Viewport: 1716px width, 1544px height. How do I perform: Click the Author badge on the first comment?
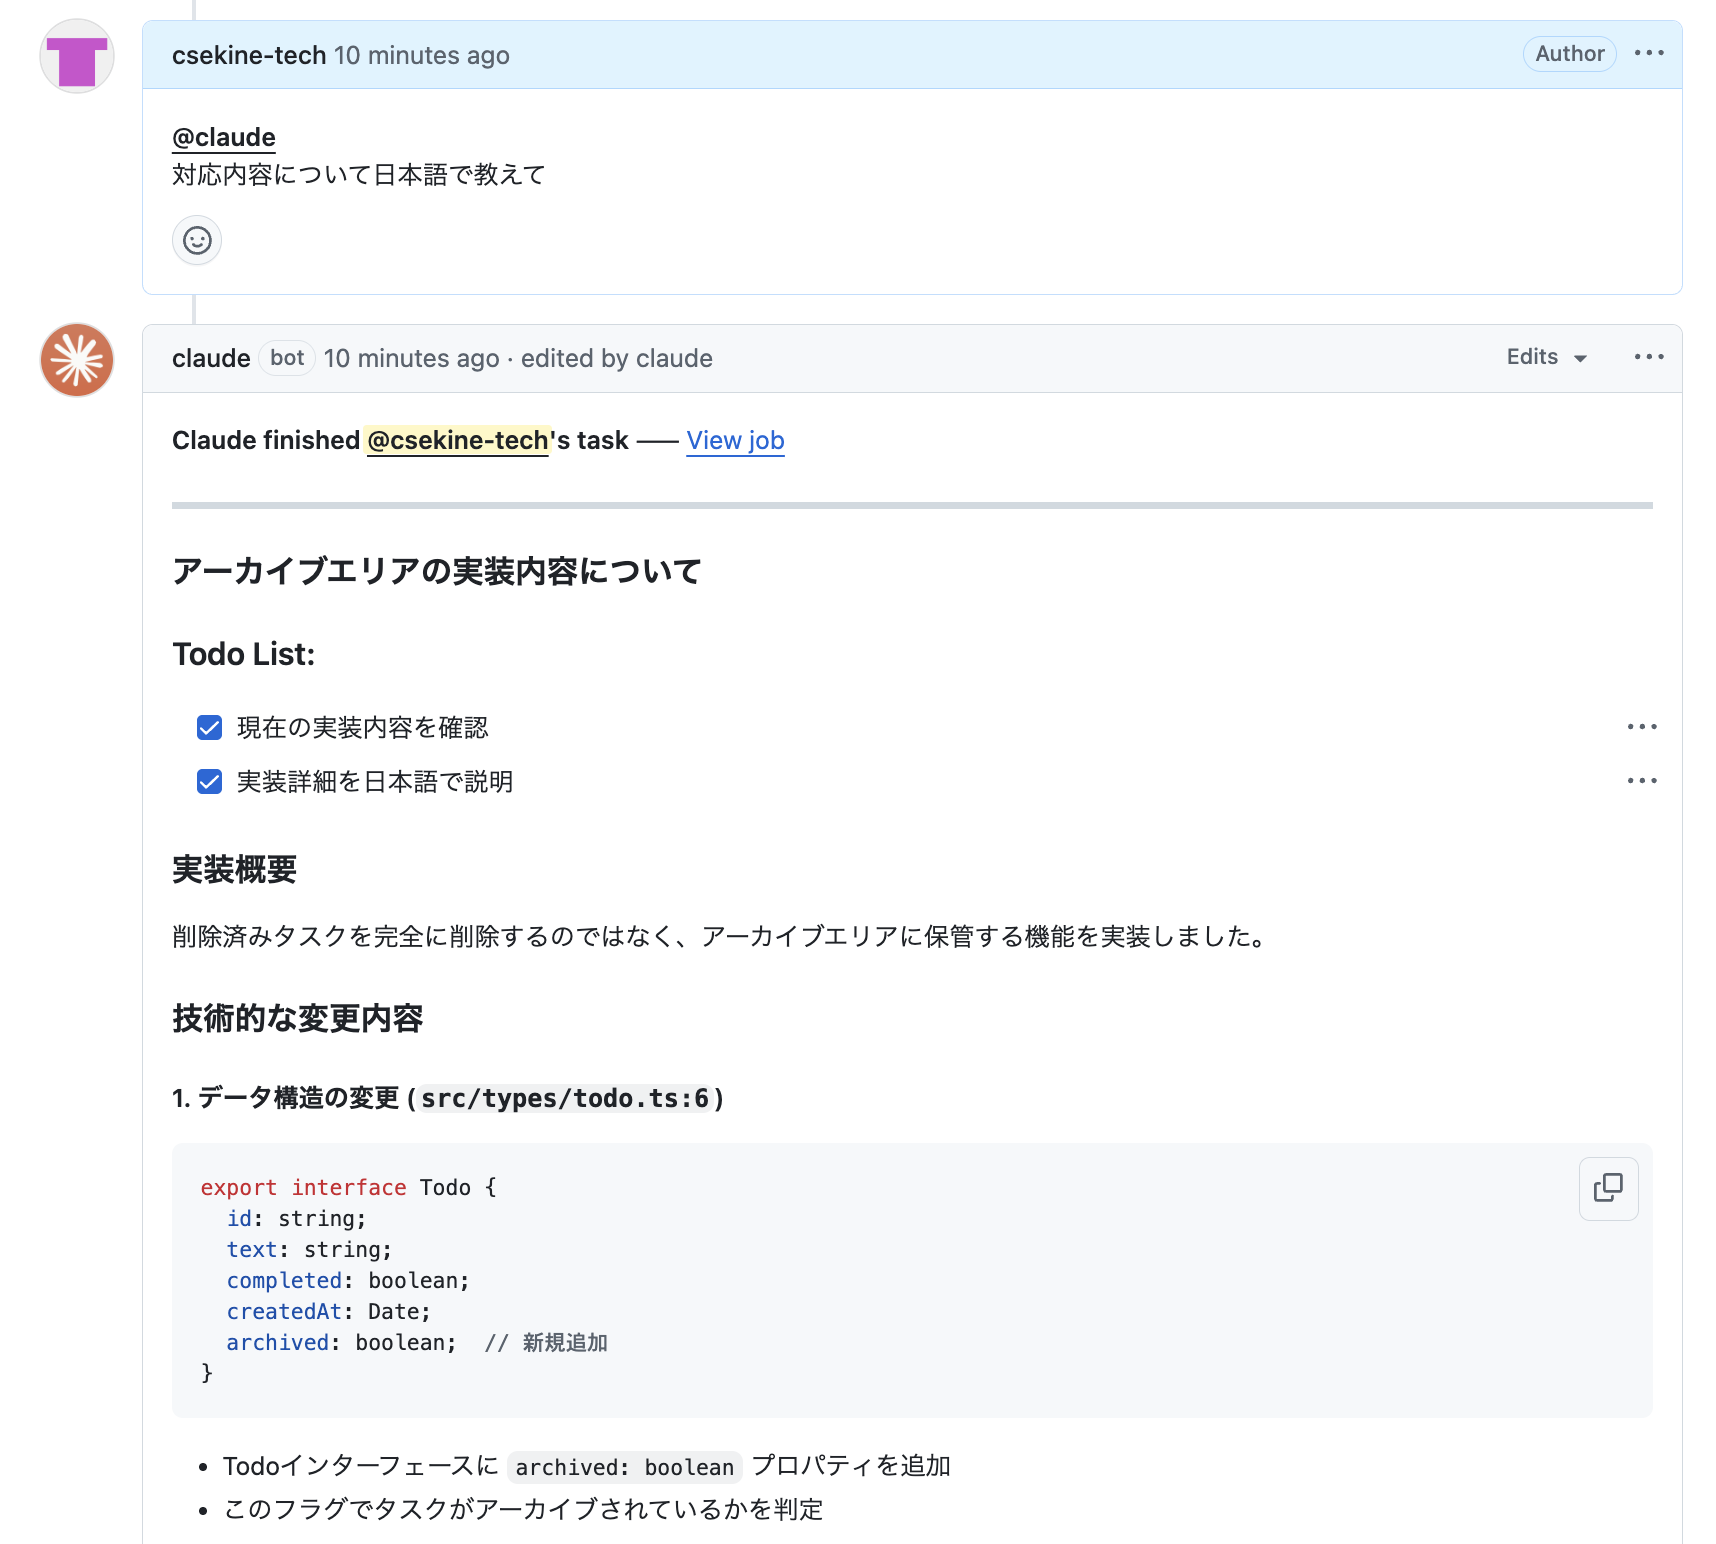(x=1569, y=54)
